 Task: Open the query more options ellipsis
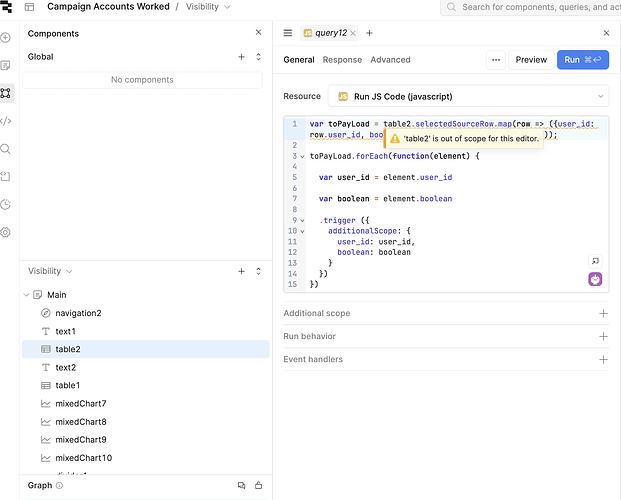click(x=496, y=60)
